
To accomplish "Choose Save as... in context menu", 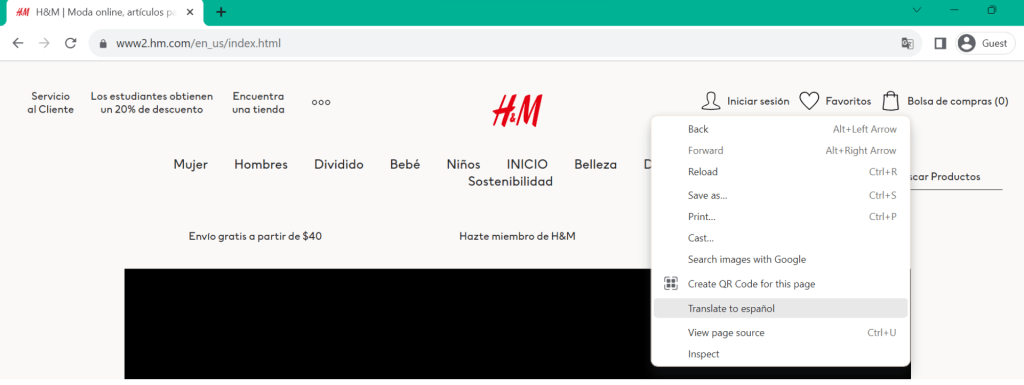I will 780,196.
